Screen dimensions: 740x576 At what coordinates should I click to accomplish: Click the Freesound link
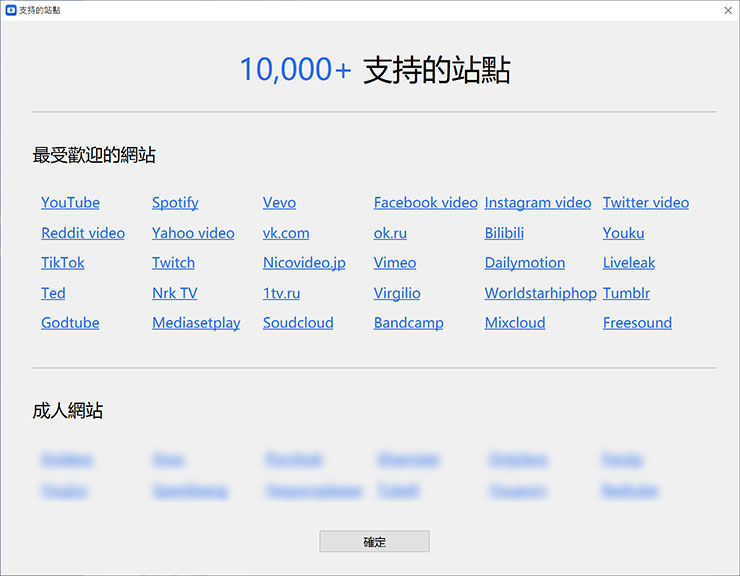tap(638, 323)
